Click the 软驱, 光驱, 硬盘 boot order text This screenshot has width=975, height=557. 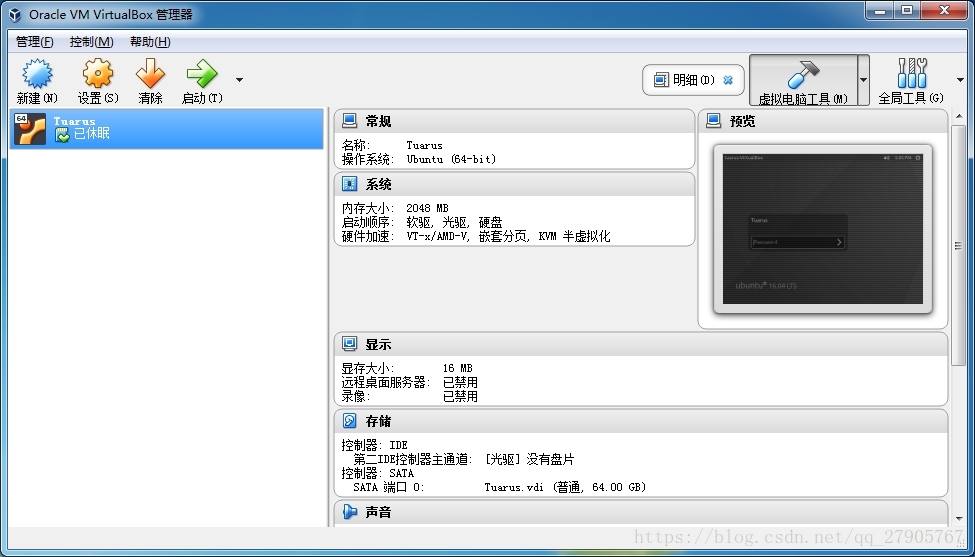(x=455, y=223)
